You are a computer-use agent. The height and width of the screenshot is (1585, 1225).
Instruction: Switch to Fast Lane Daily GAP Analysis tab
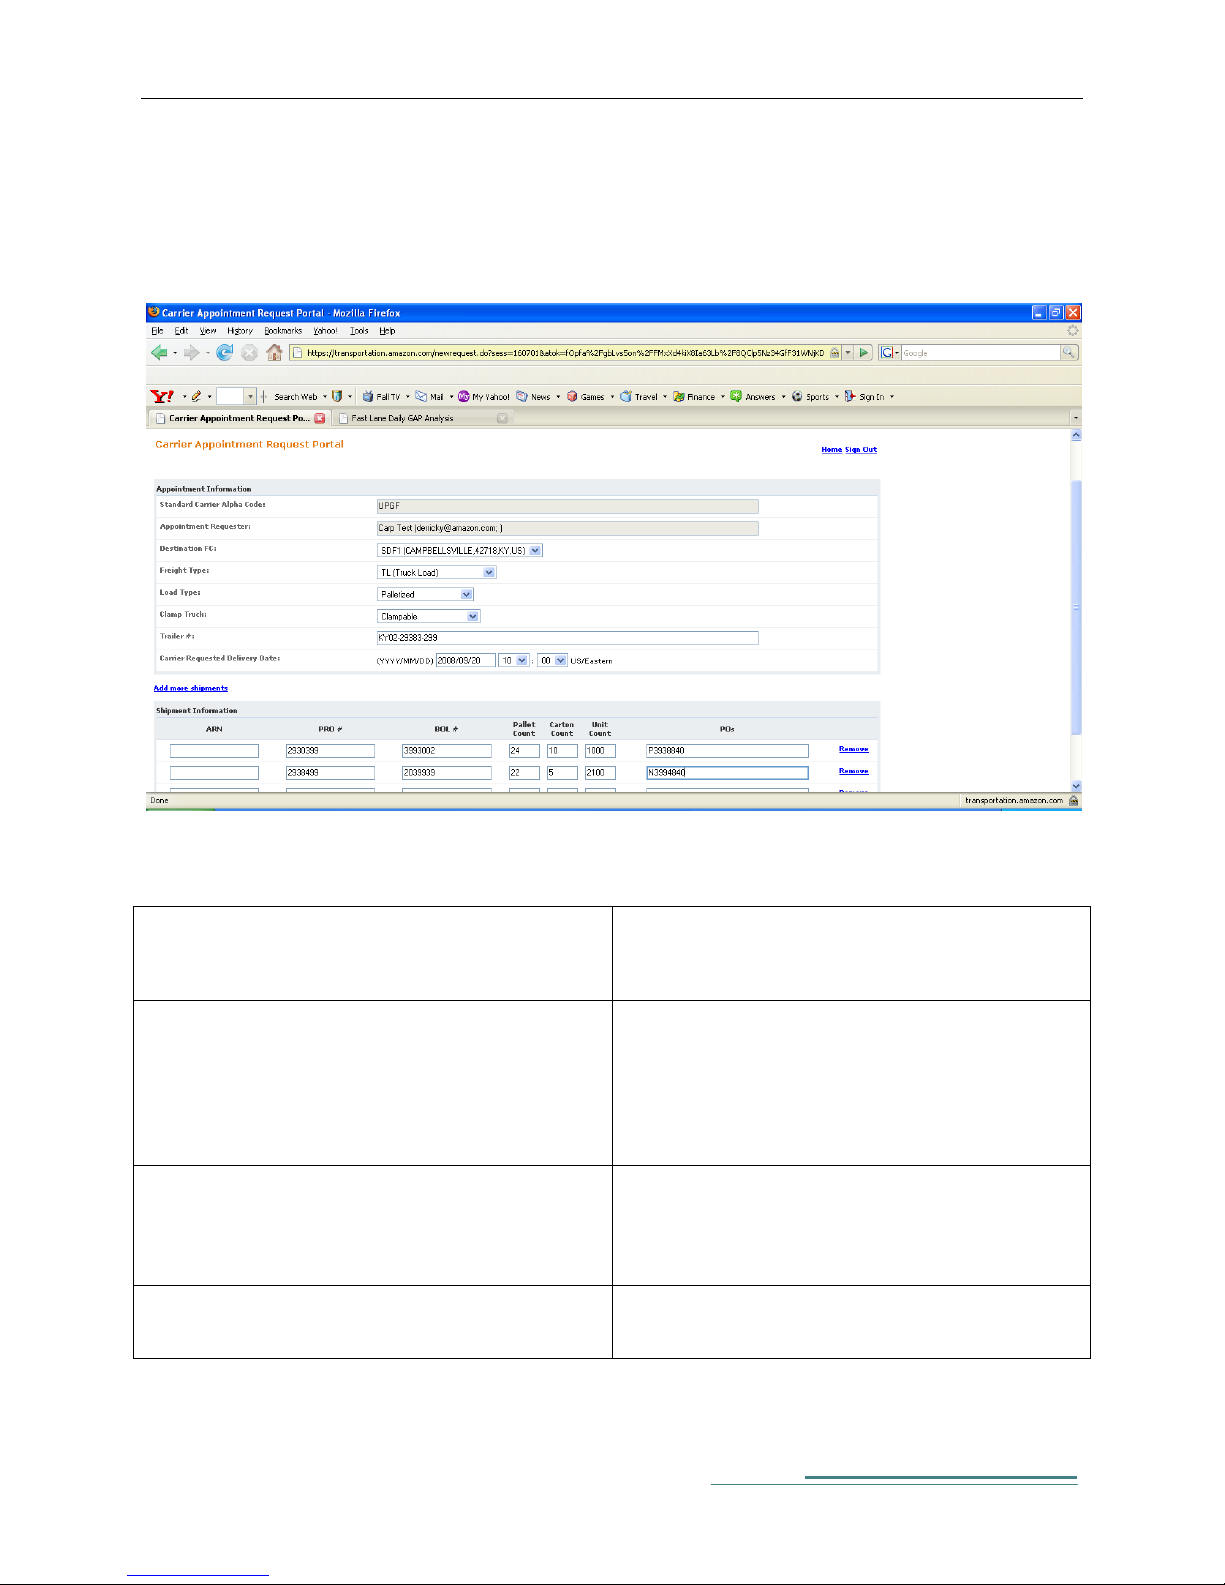[402, 418]
